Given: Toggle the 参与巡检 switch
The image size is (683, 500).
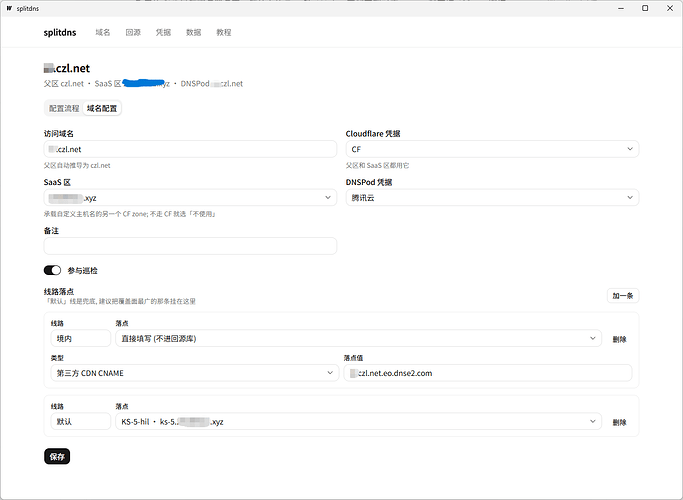Looking at the screenshot, I should tap(52, 270).
